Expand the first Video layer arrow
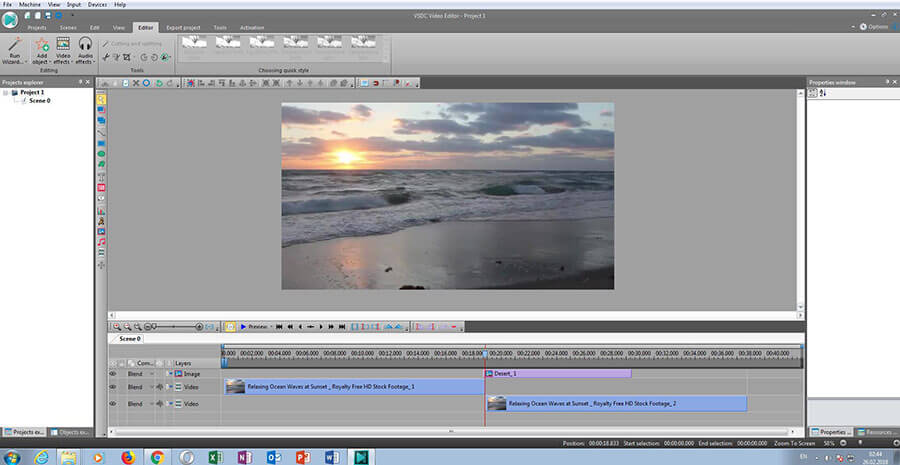Viewport: 900px width, 465px height. pyautogui.click(x=170, y=388)
